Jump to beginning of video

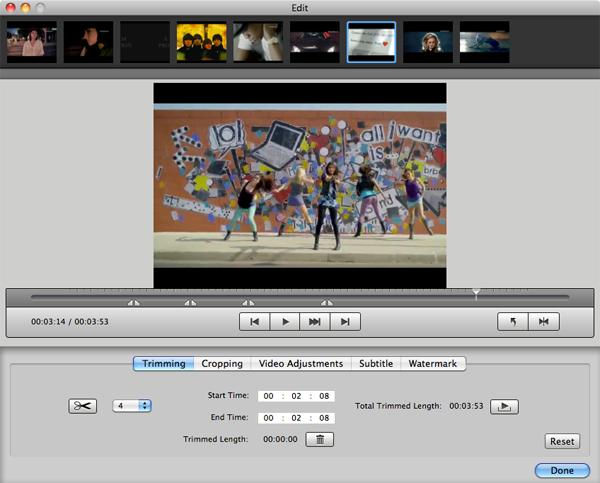coord(254,321)
